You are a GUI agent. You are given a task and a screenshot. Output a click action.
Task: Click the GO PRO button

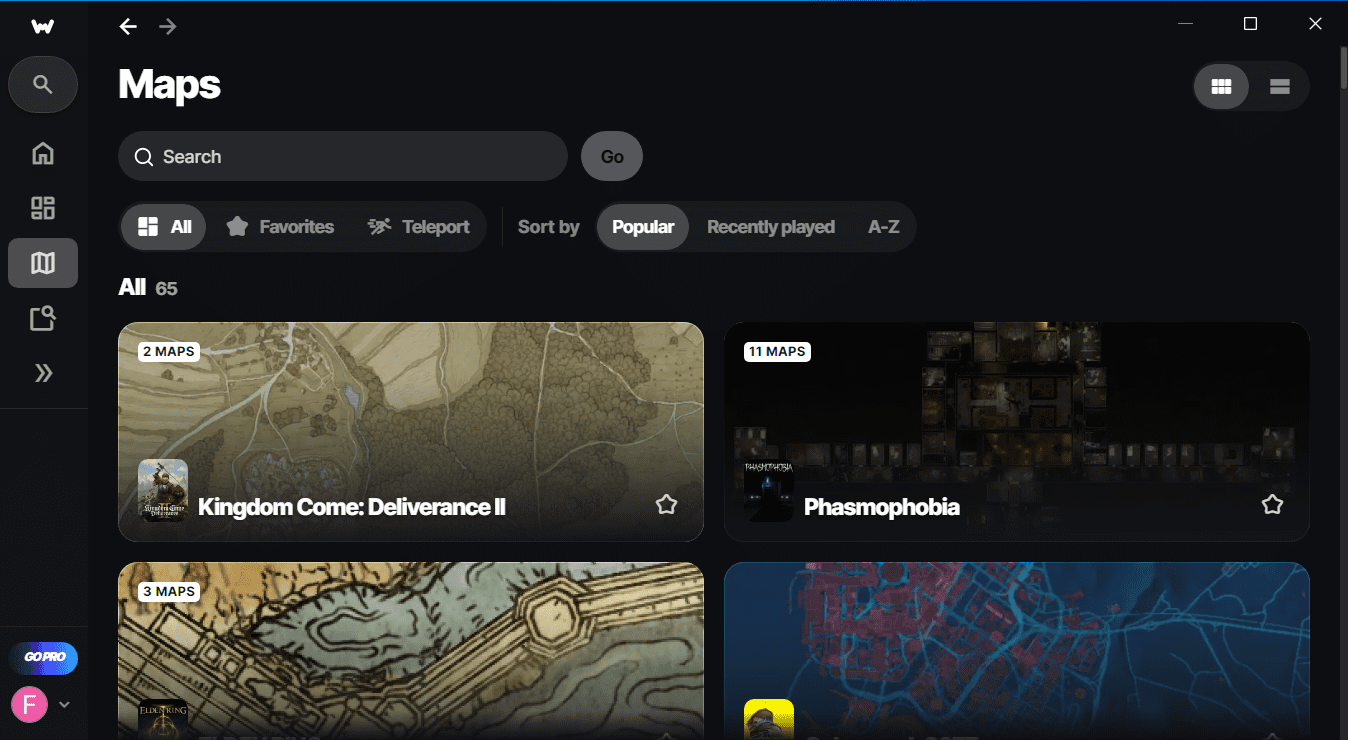[x=43, y=658]
